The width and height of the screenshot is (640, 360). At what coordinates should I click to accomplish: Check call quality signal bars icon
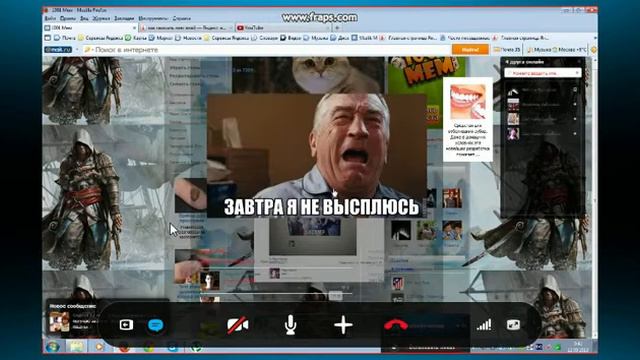(484, 325)
